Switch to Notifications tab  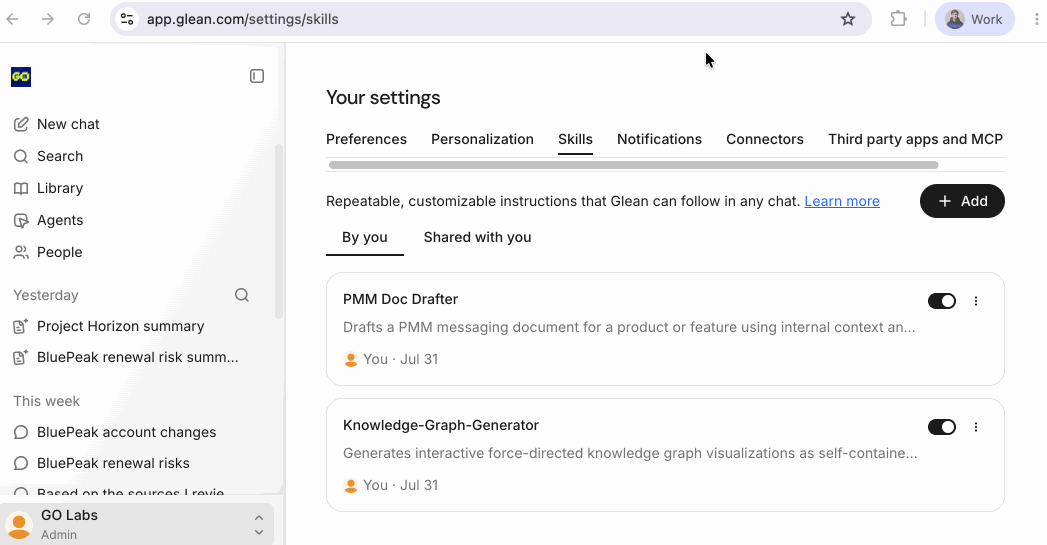pyautogui.click(x=659, y=139)
